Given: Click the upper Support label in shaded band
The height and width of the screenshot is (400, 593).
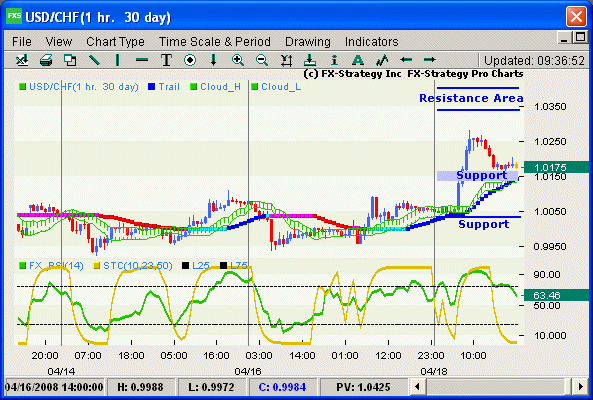Looking at the screenshot, I should 481,175.
